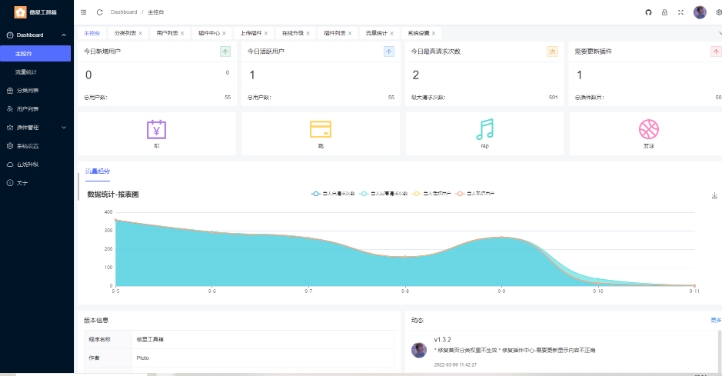This screenshot has width=722, height=377.
Task: Click the lock screen icon in the header
Action: [x=664, y=12]
